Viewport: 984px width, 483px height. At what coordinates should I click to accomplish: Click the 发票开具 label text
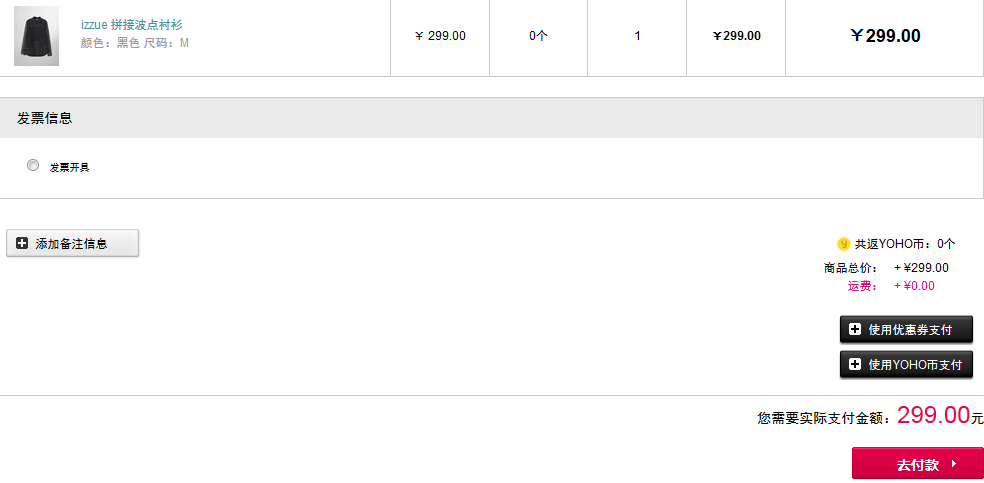coord(70,167)
